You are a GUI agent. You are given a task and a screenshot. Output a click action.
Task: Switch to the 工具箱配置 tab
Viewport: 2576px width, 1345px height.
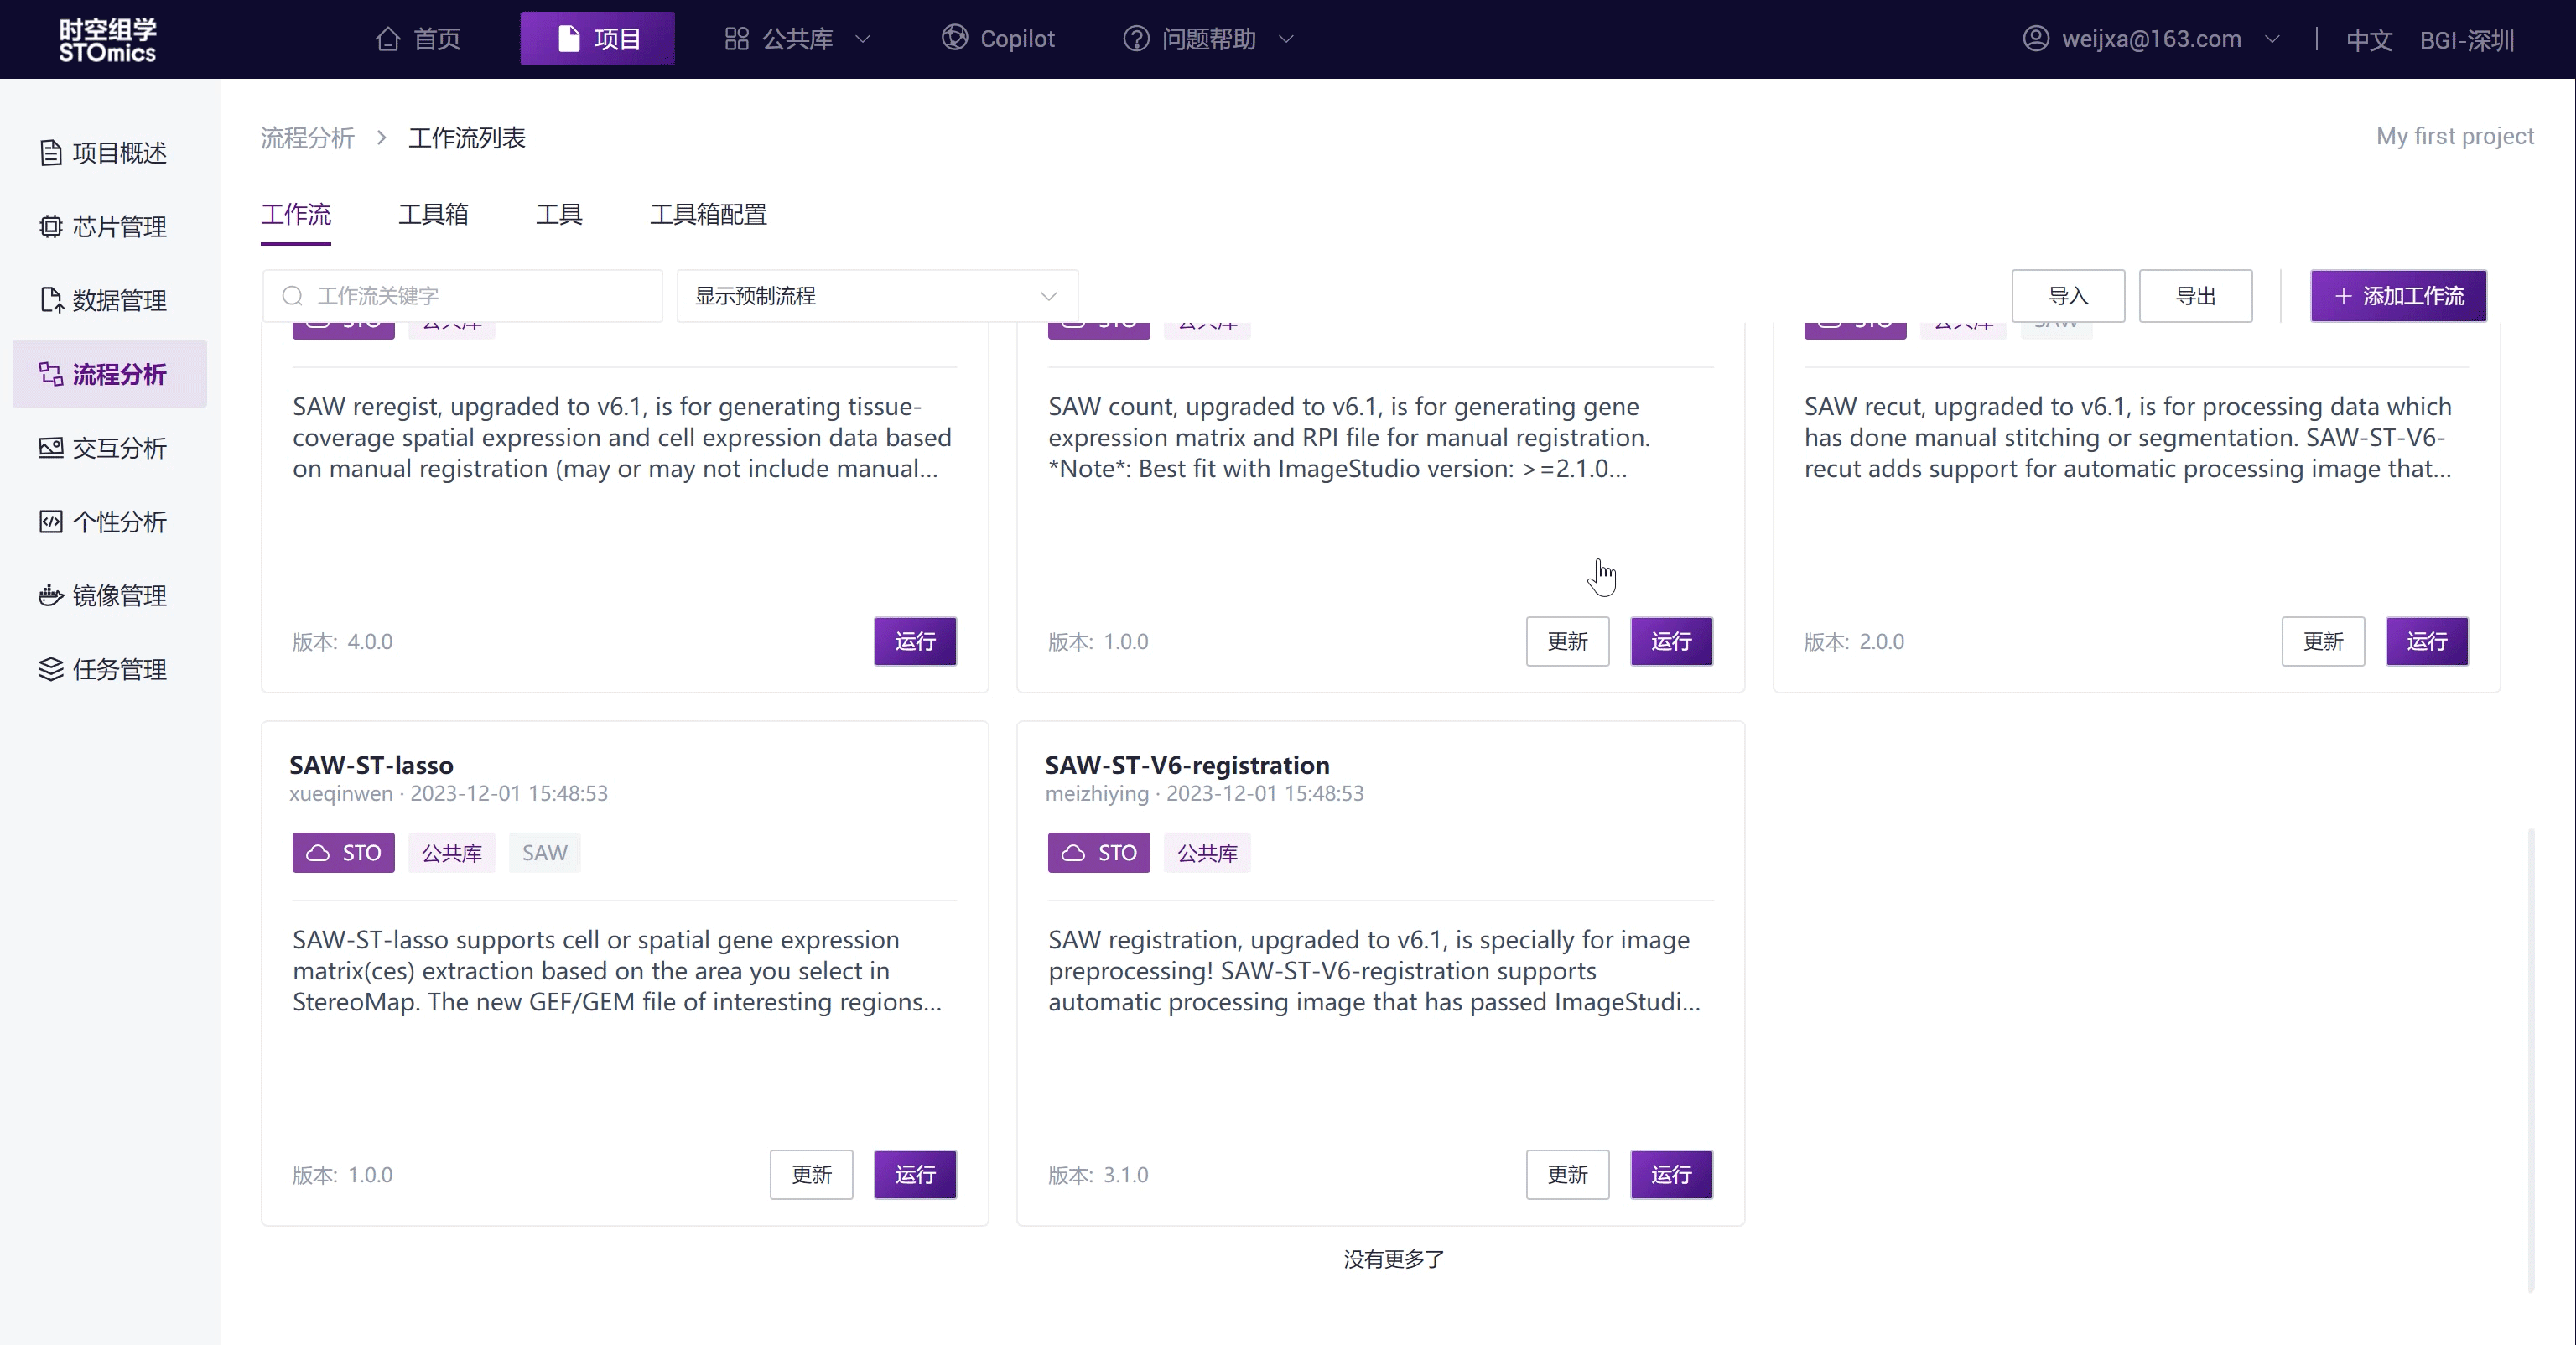tap(708, 214)
